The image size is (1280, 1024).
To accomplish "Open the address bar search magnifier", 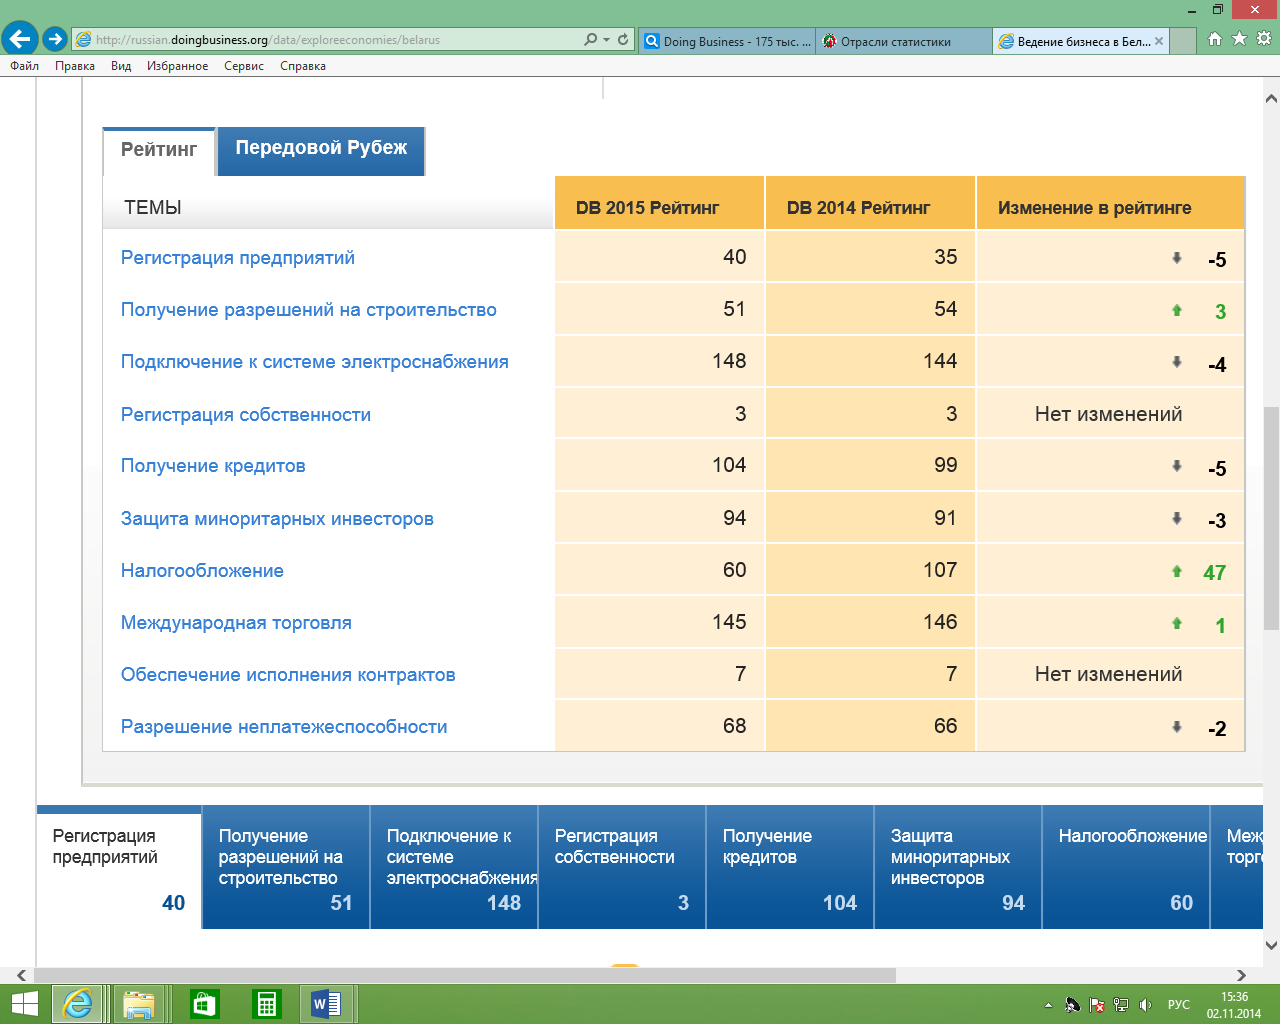I will tap(590, 40).
